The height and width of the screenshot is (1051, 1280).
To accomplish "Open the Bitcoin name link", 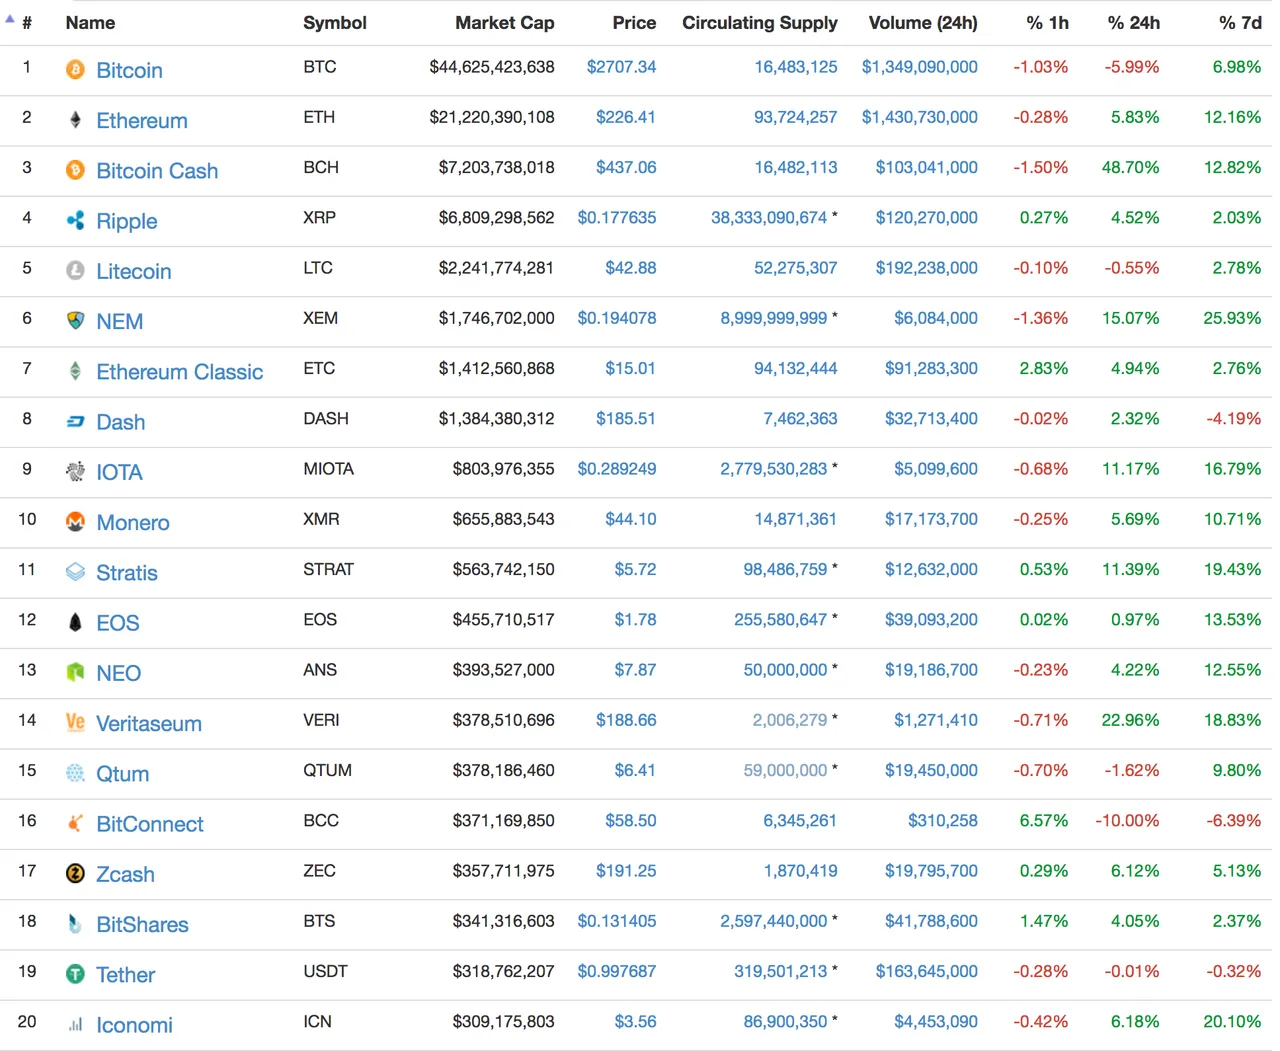I will (129, 70).
